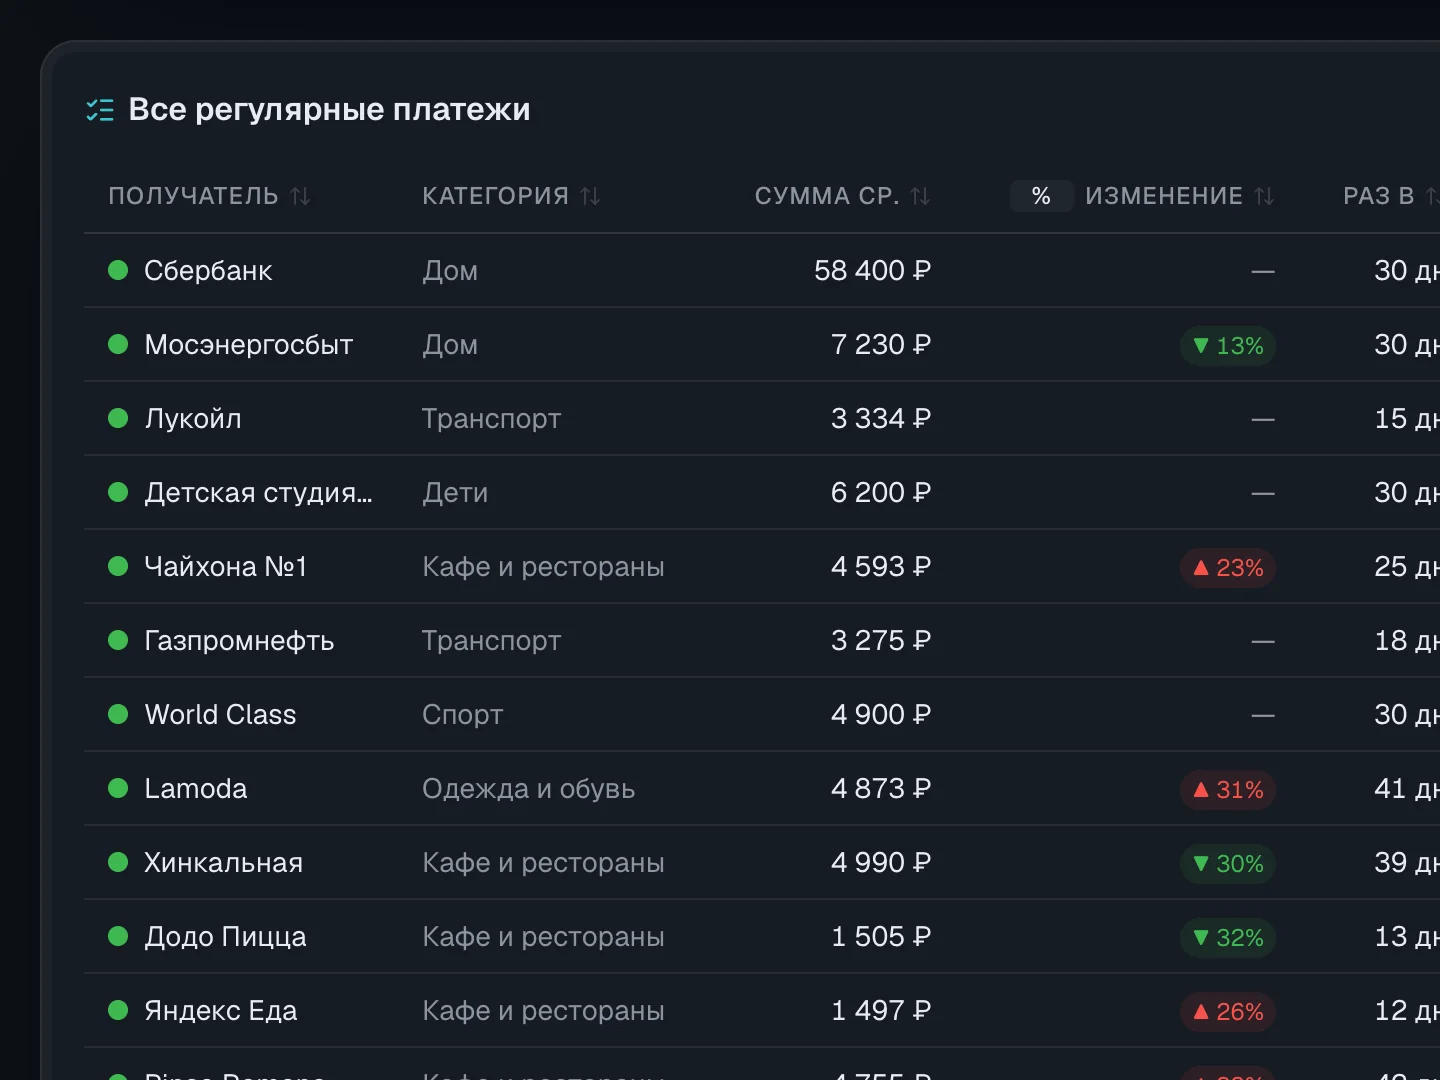Select the Газпромнефть recipient name
The width and height of the screenshot is (1440, 1080).
239,641
